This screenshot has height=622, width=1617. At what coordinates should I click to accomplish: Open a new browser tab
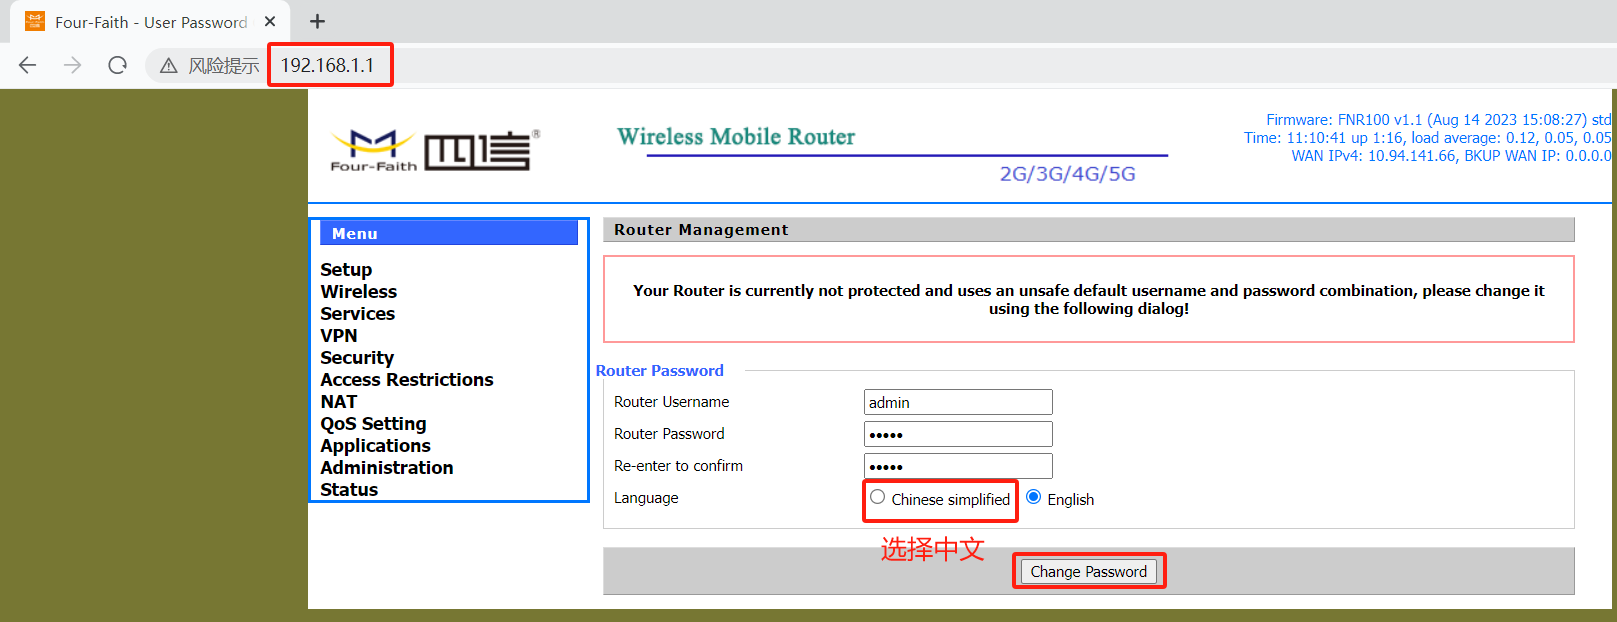point(317,21)
